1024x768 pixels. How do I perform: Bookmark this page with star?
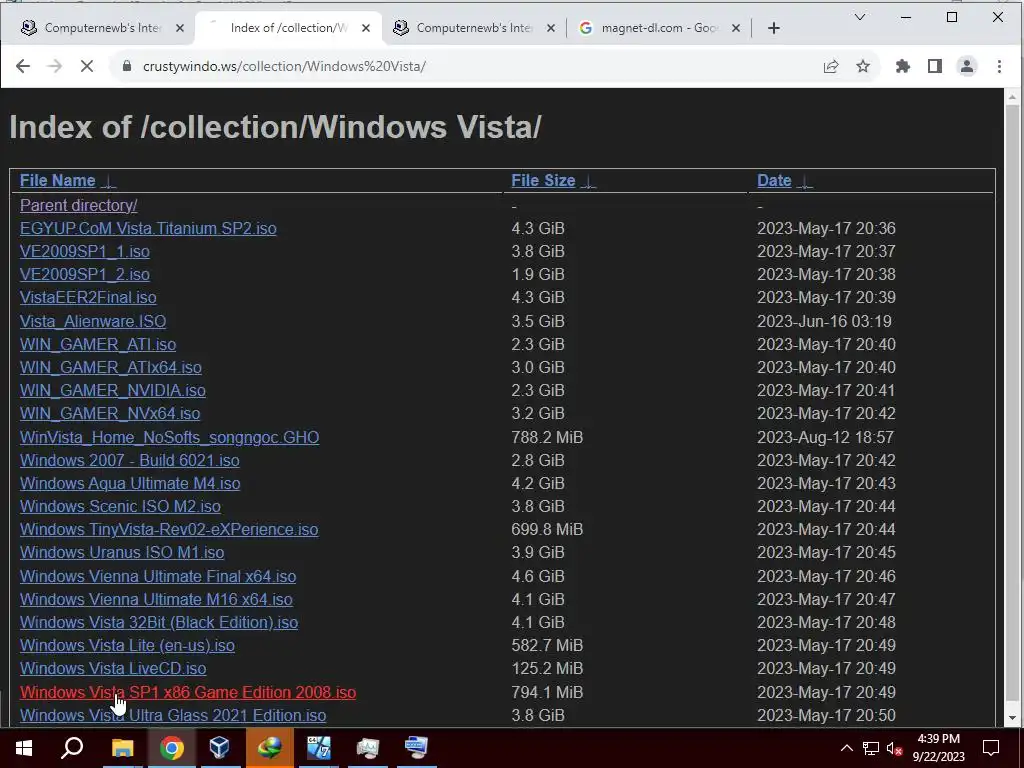863,66
